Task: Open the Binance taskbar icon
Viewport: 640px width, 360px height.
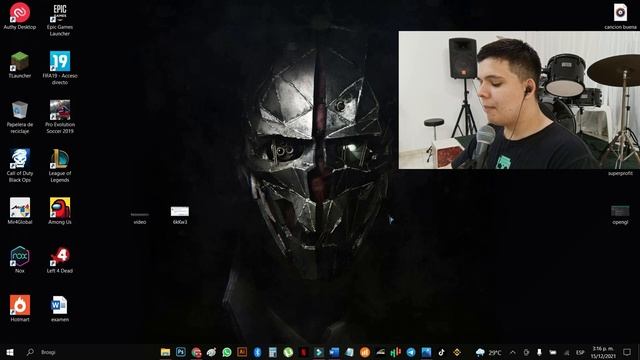Action: [x=457, y=352]
